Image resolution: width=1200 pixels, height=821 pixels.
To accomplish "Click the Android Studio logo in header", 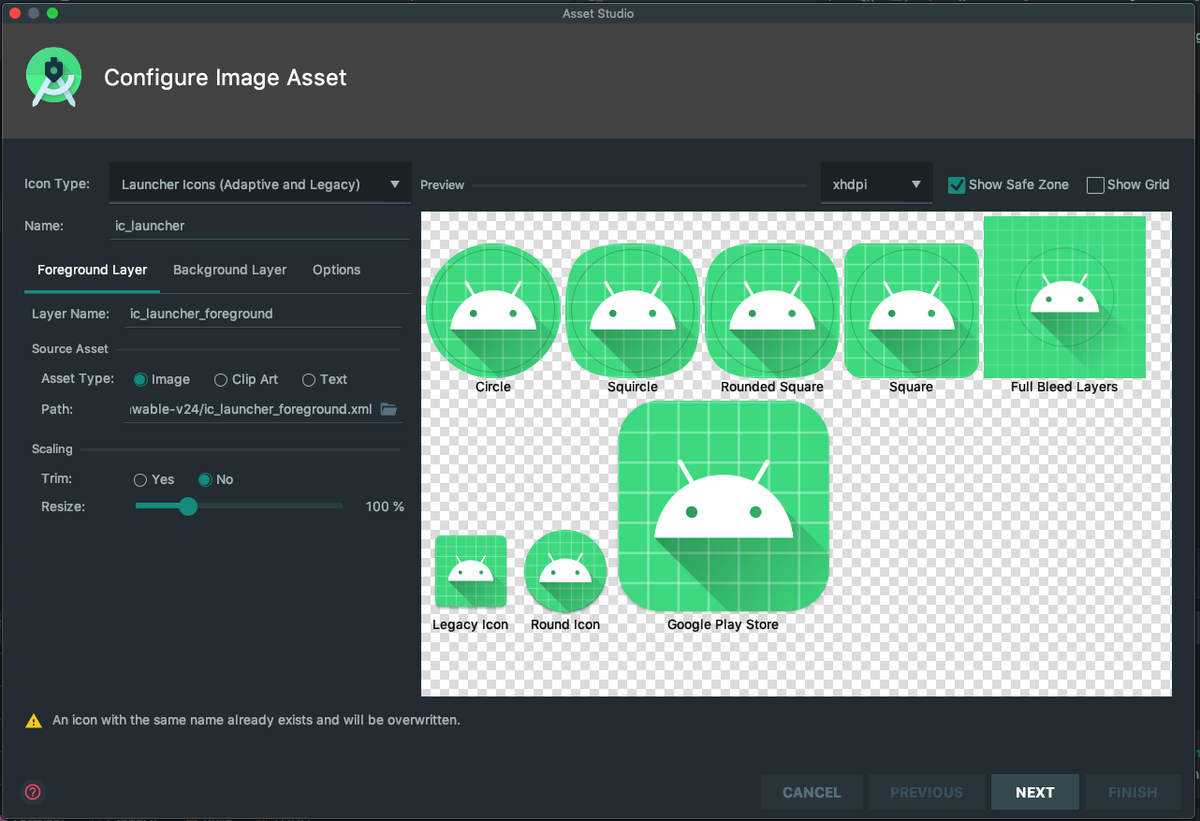I will [x=54, y=78].
